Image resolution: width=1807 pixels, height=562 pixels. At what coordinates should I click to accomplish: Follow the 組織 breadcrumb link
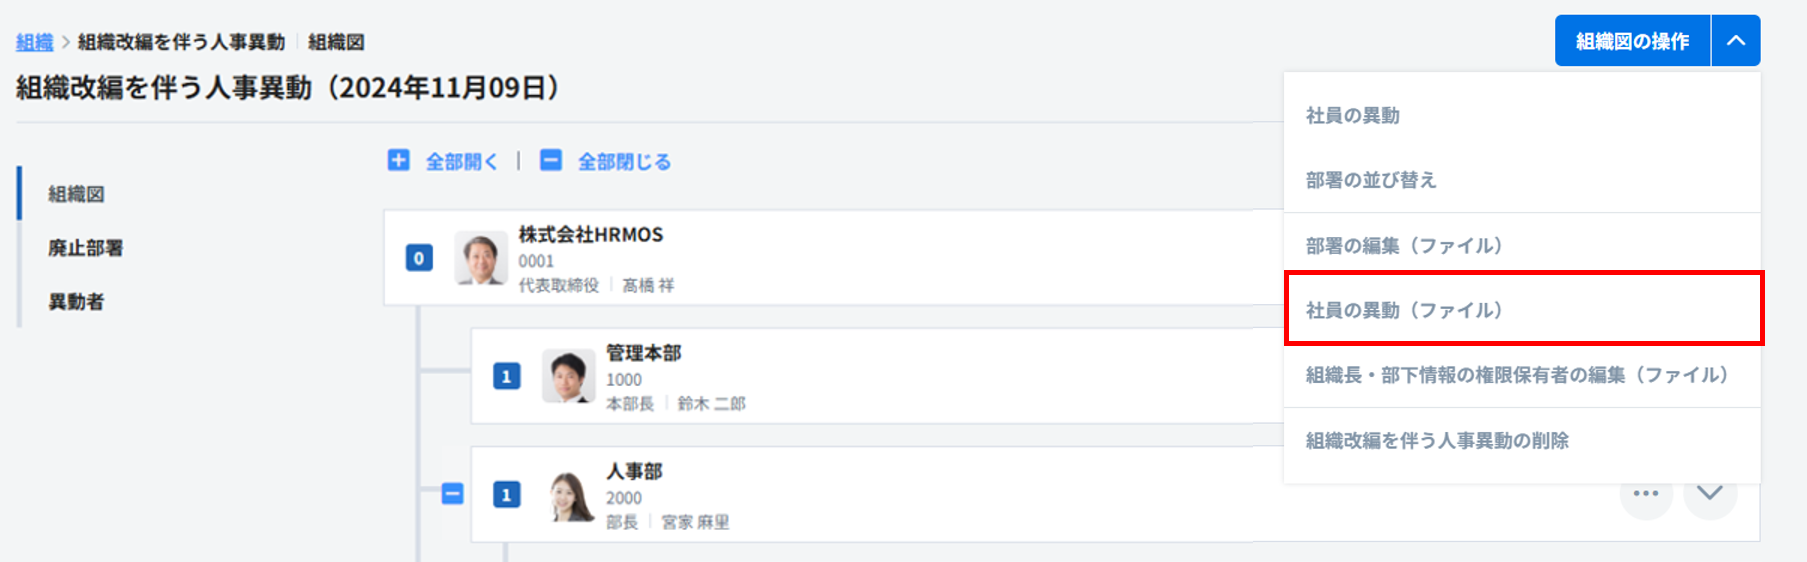pyautogui.click(x=34, y=42)
